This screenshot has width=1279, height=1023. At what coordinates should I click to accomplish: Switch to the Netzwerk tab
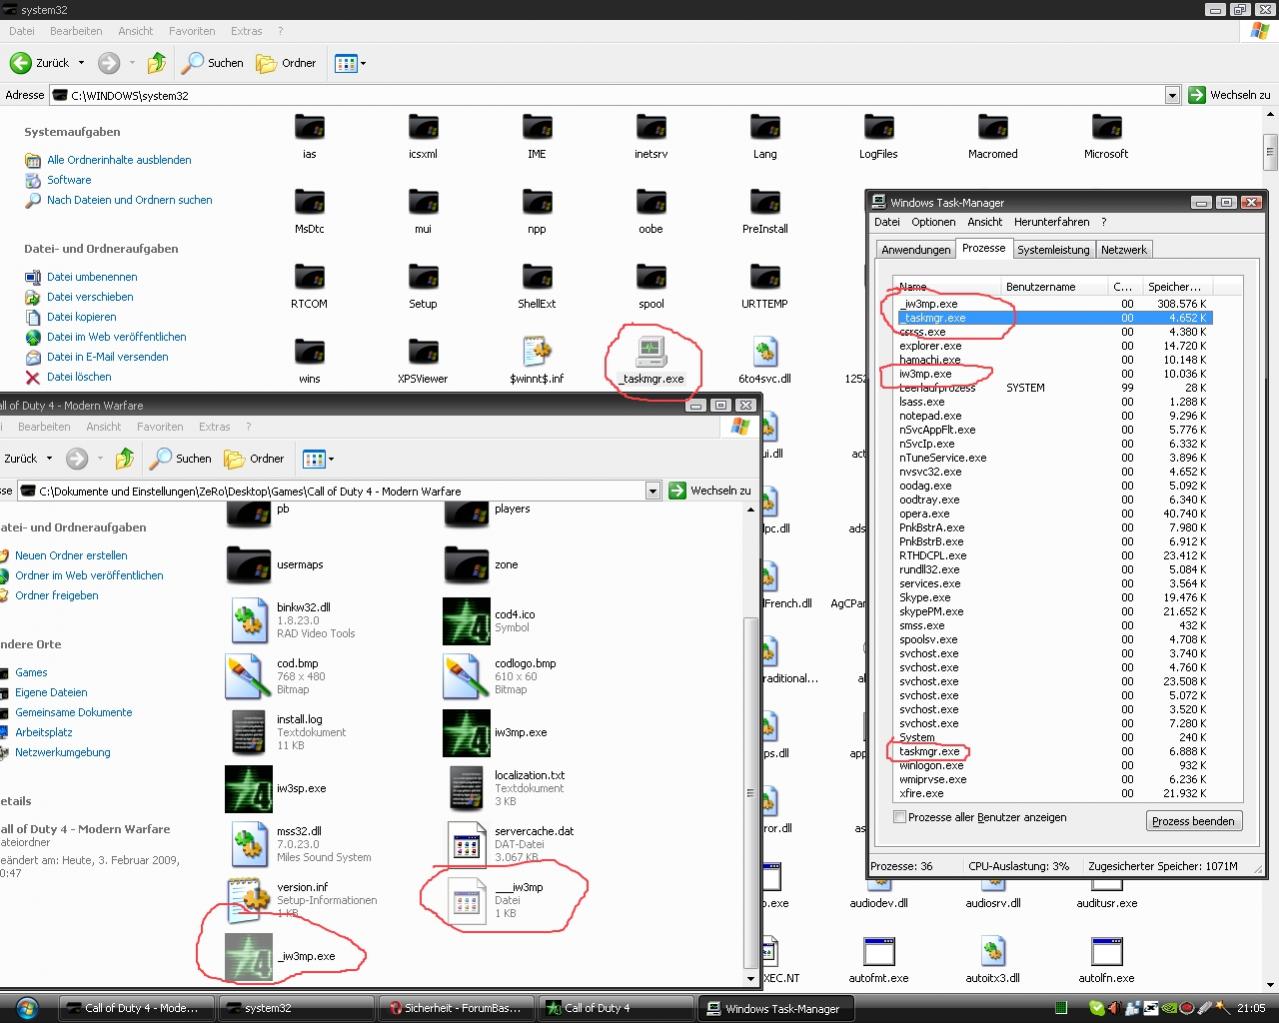coord(1124,250)
